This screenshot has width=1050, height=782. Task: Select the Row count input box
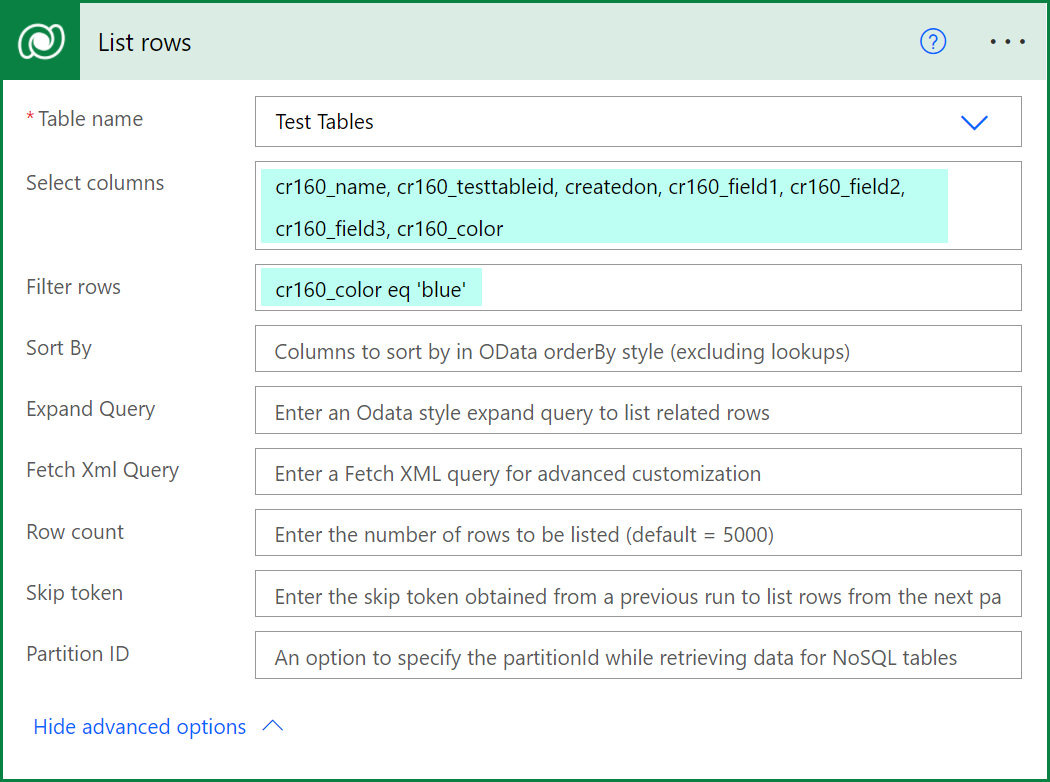pos(638,533)
